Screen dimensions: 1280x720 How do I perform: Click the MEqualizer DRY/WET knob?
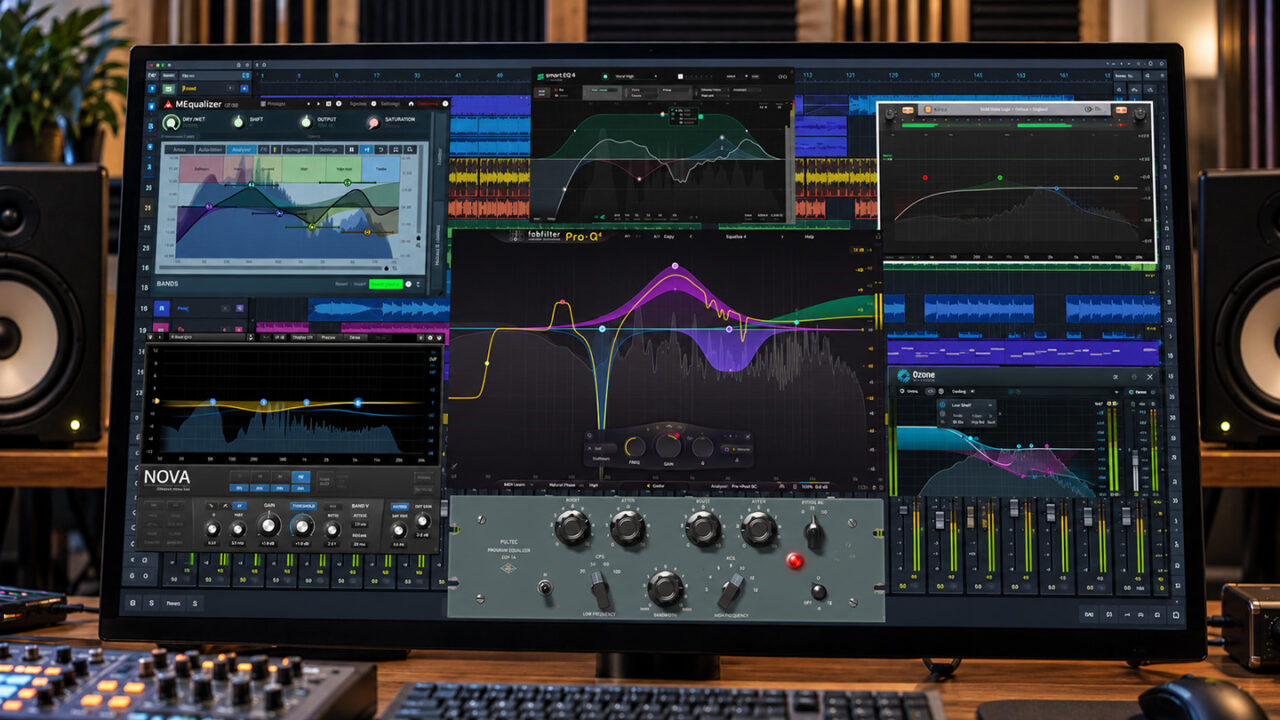coord(171,123)
